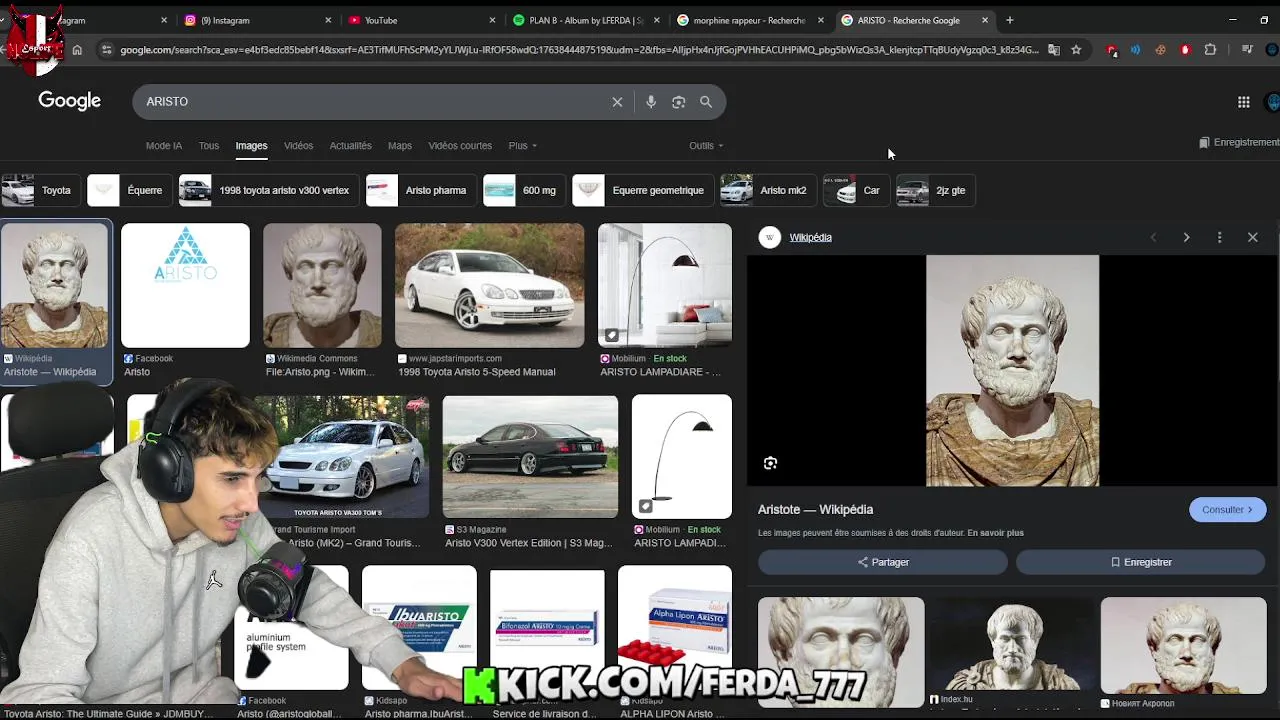Filter by Aristo mk2 chip
Image resolution: width=1280 pixels, height=720 pixels.
(767, 190)
